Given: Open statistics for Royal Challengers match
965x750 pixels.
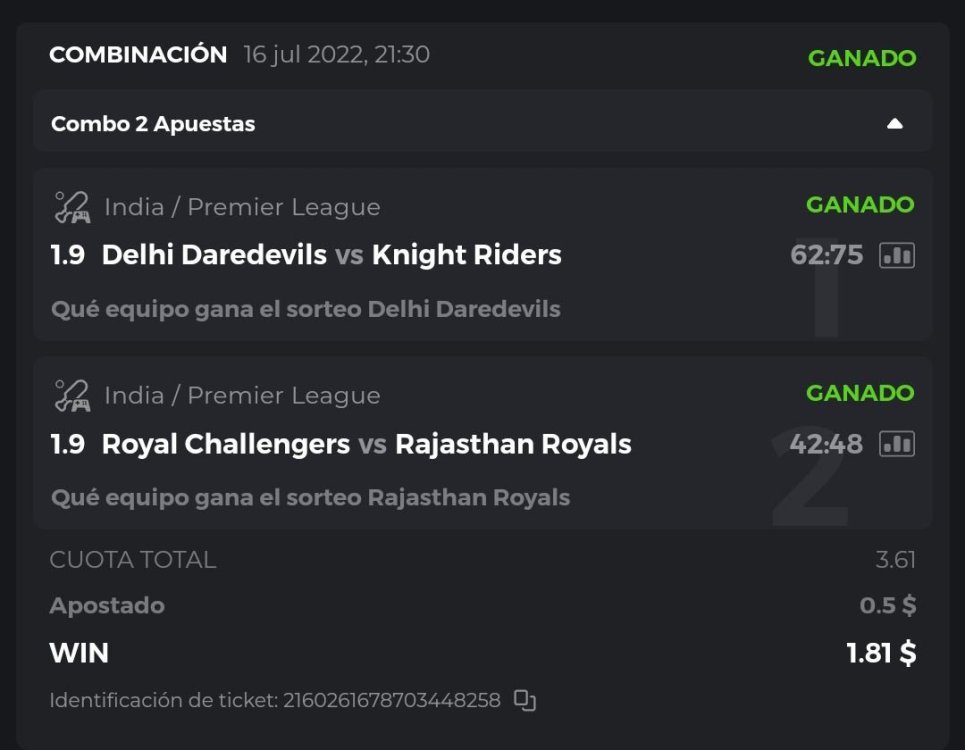Looking at the screenshot, I should pos(896,444).
